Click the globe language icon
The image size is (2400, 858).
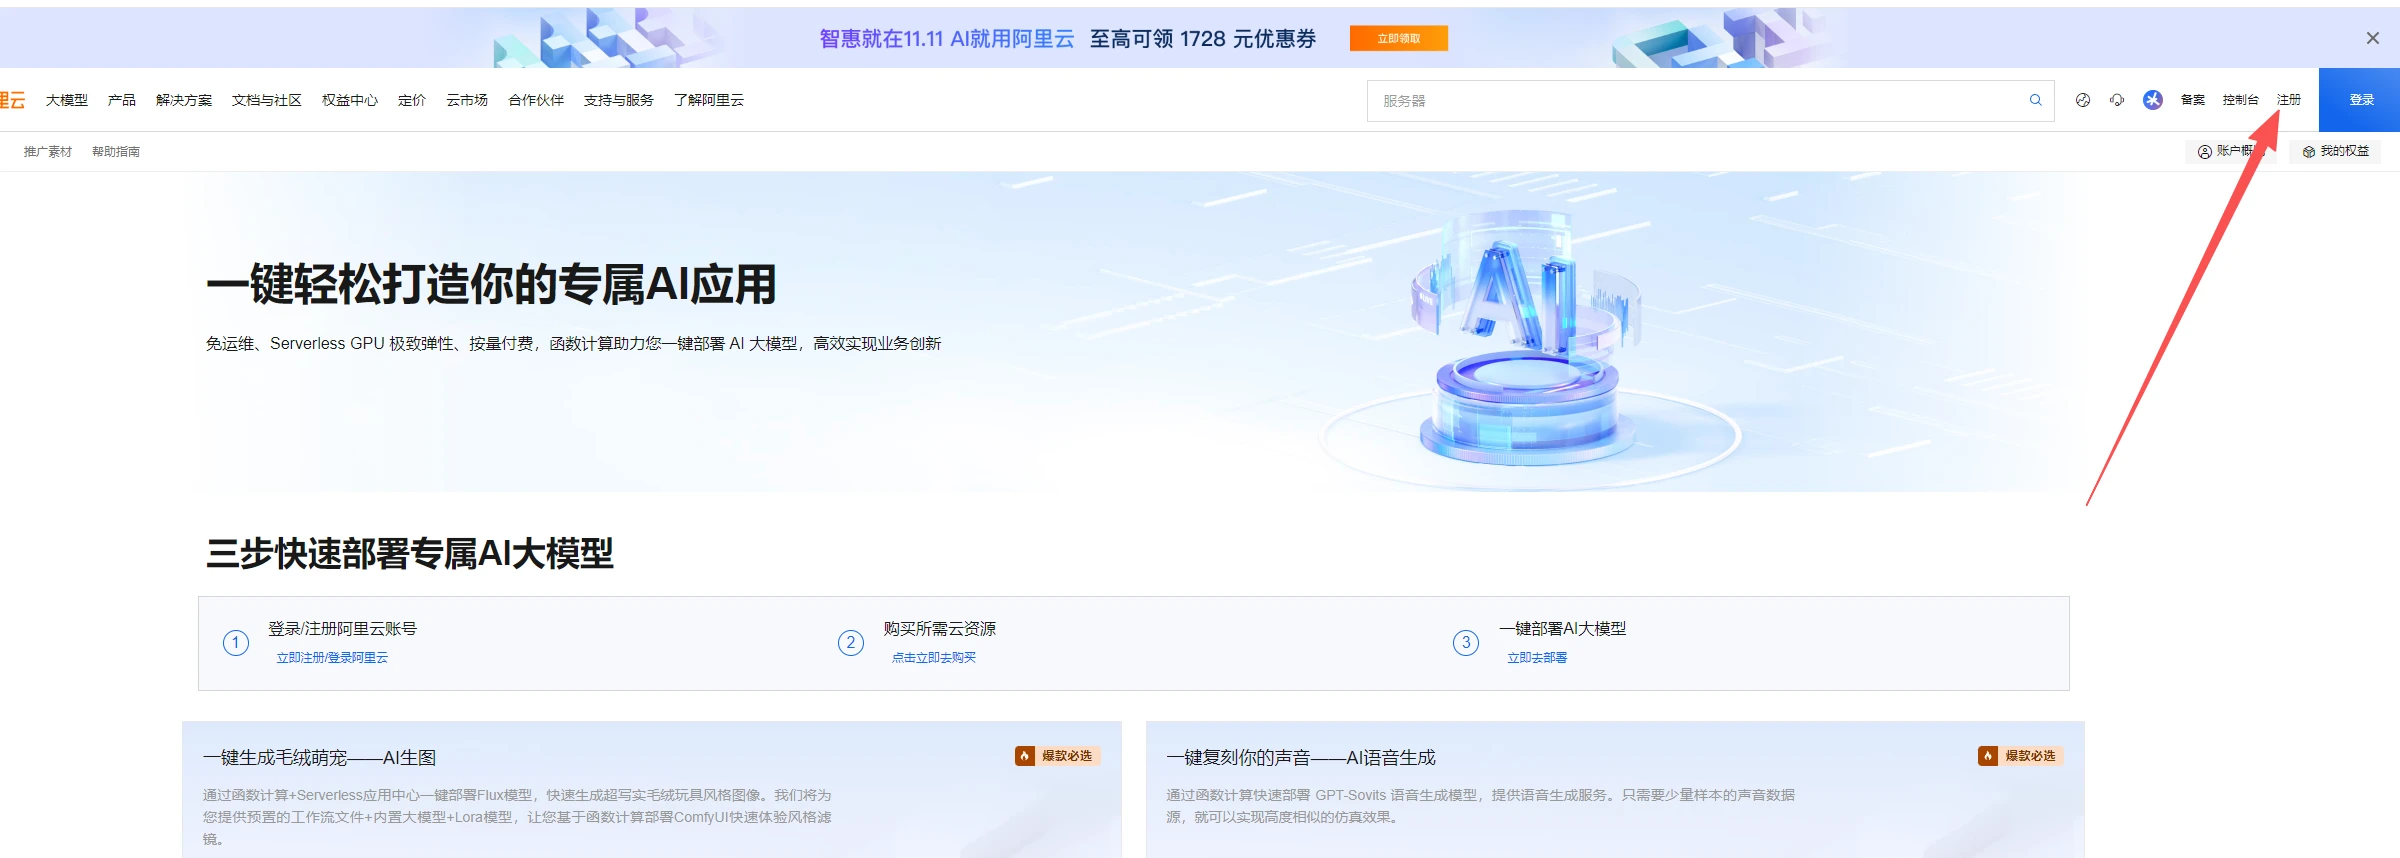click(2083, 100)
